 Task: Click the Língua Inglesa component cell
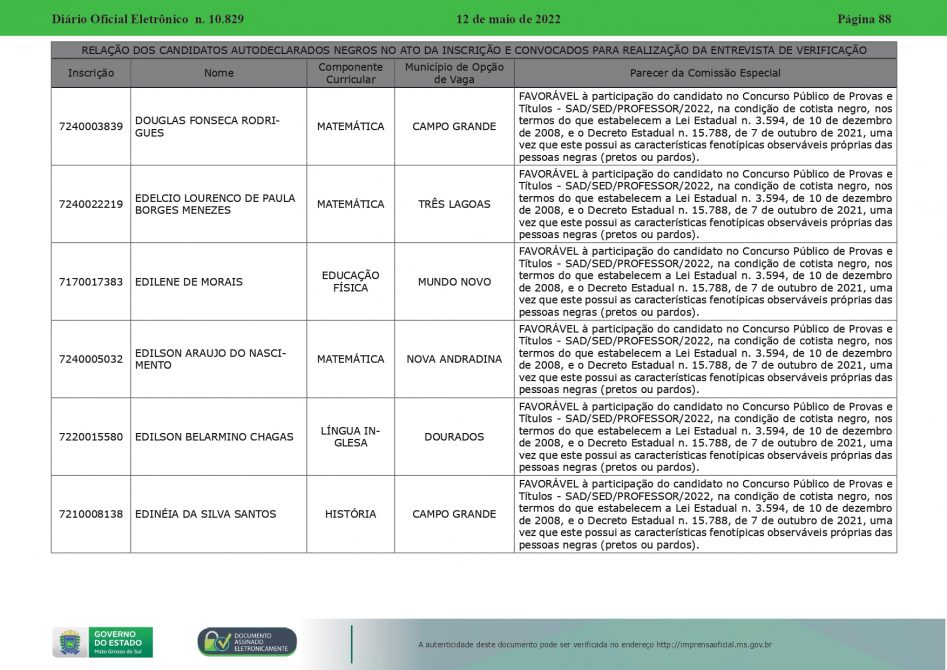[x=350, y=437]
